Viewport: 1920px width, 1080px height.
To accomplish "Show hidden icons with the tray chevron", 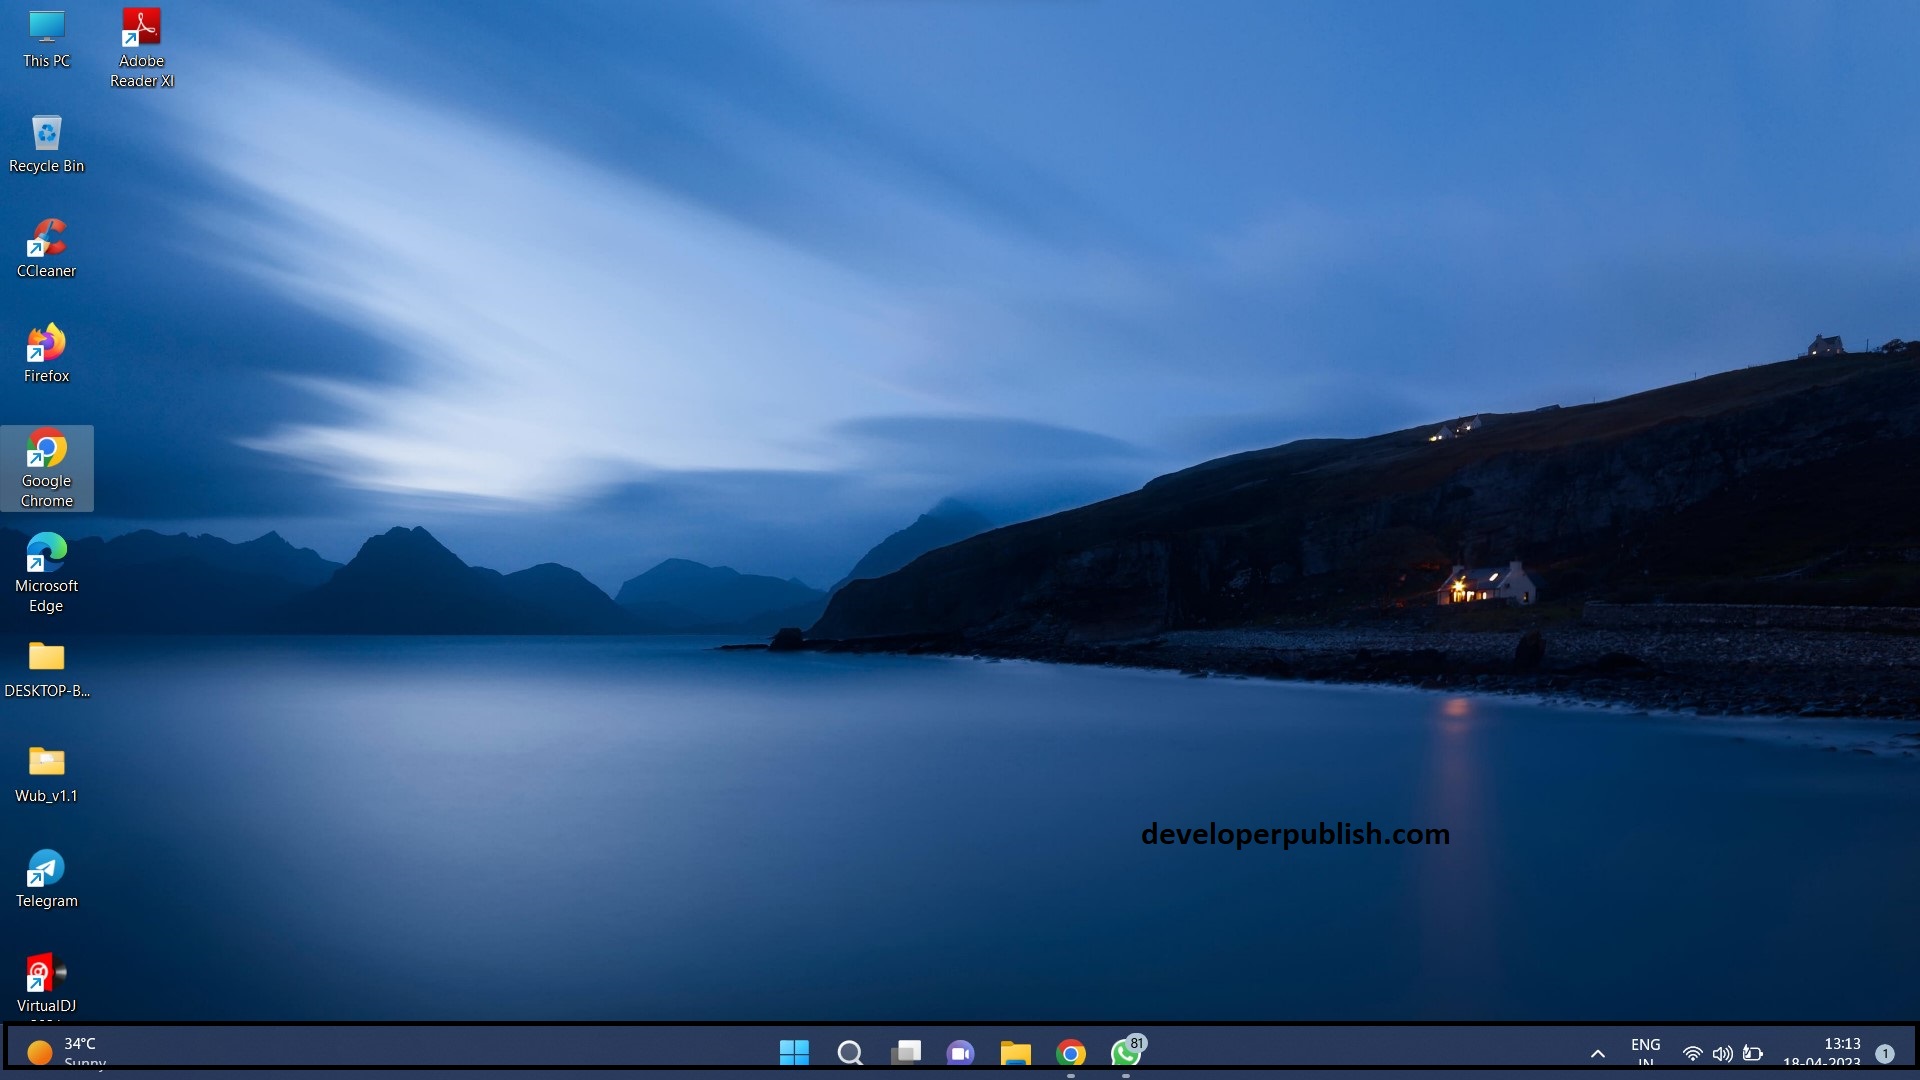I will point(1599,1053).
